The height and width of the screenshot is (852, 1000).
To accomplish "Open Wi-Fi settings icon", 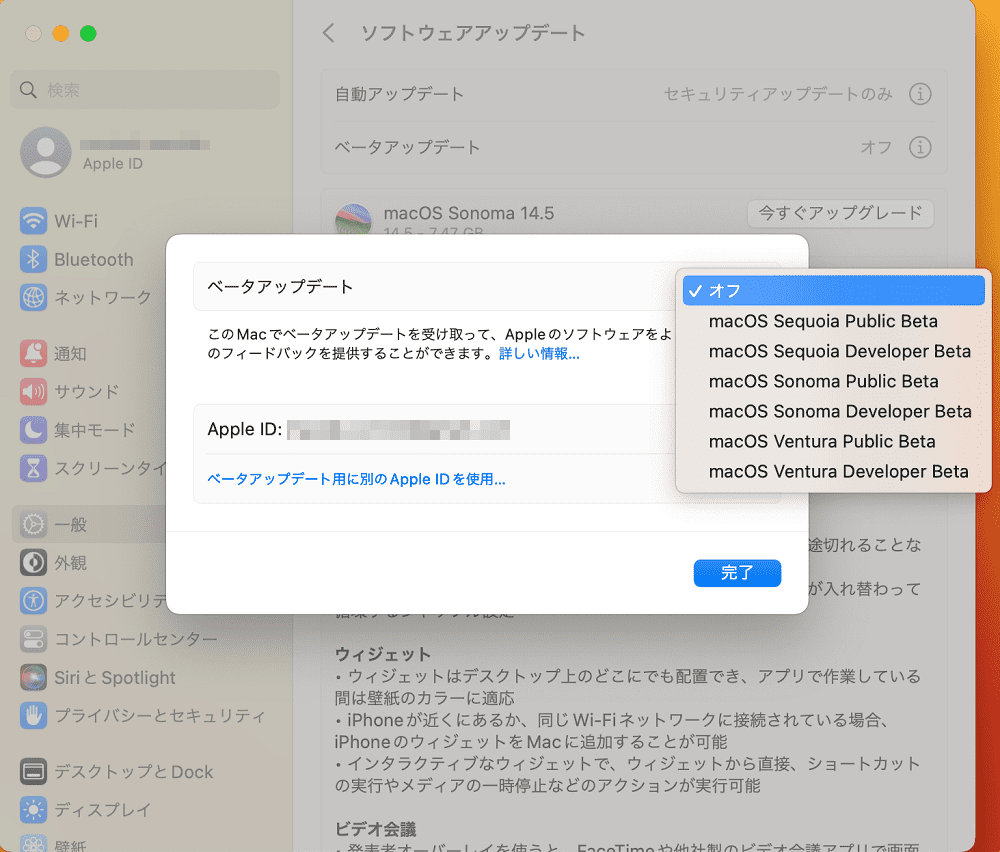I will click(x=33, y=221).
